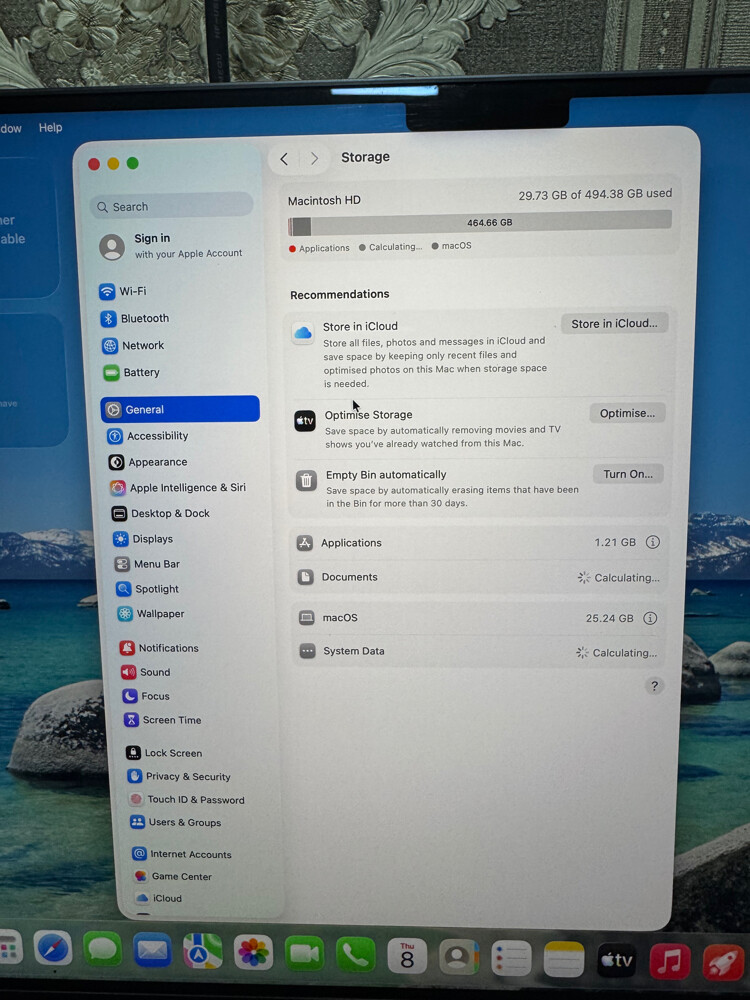The image size is (750, 1000).
Task: Open Menu Bar settings
Action: (x=147, y=564)
